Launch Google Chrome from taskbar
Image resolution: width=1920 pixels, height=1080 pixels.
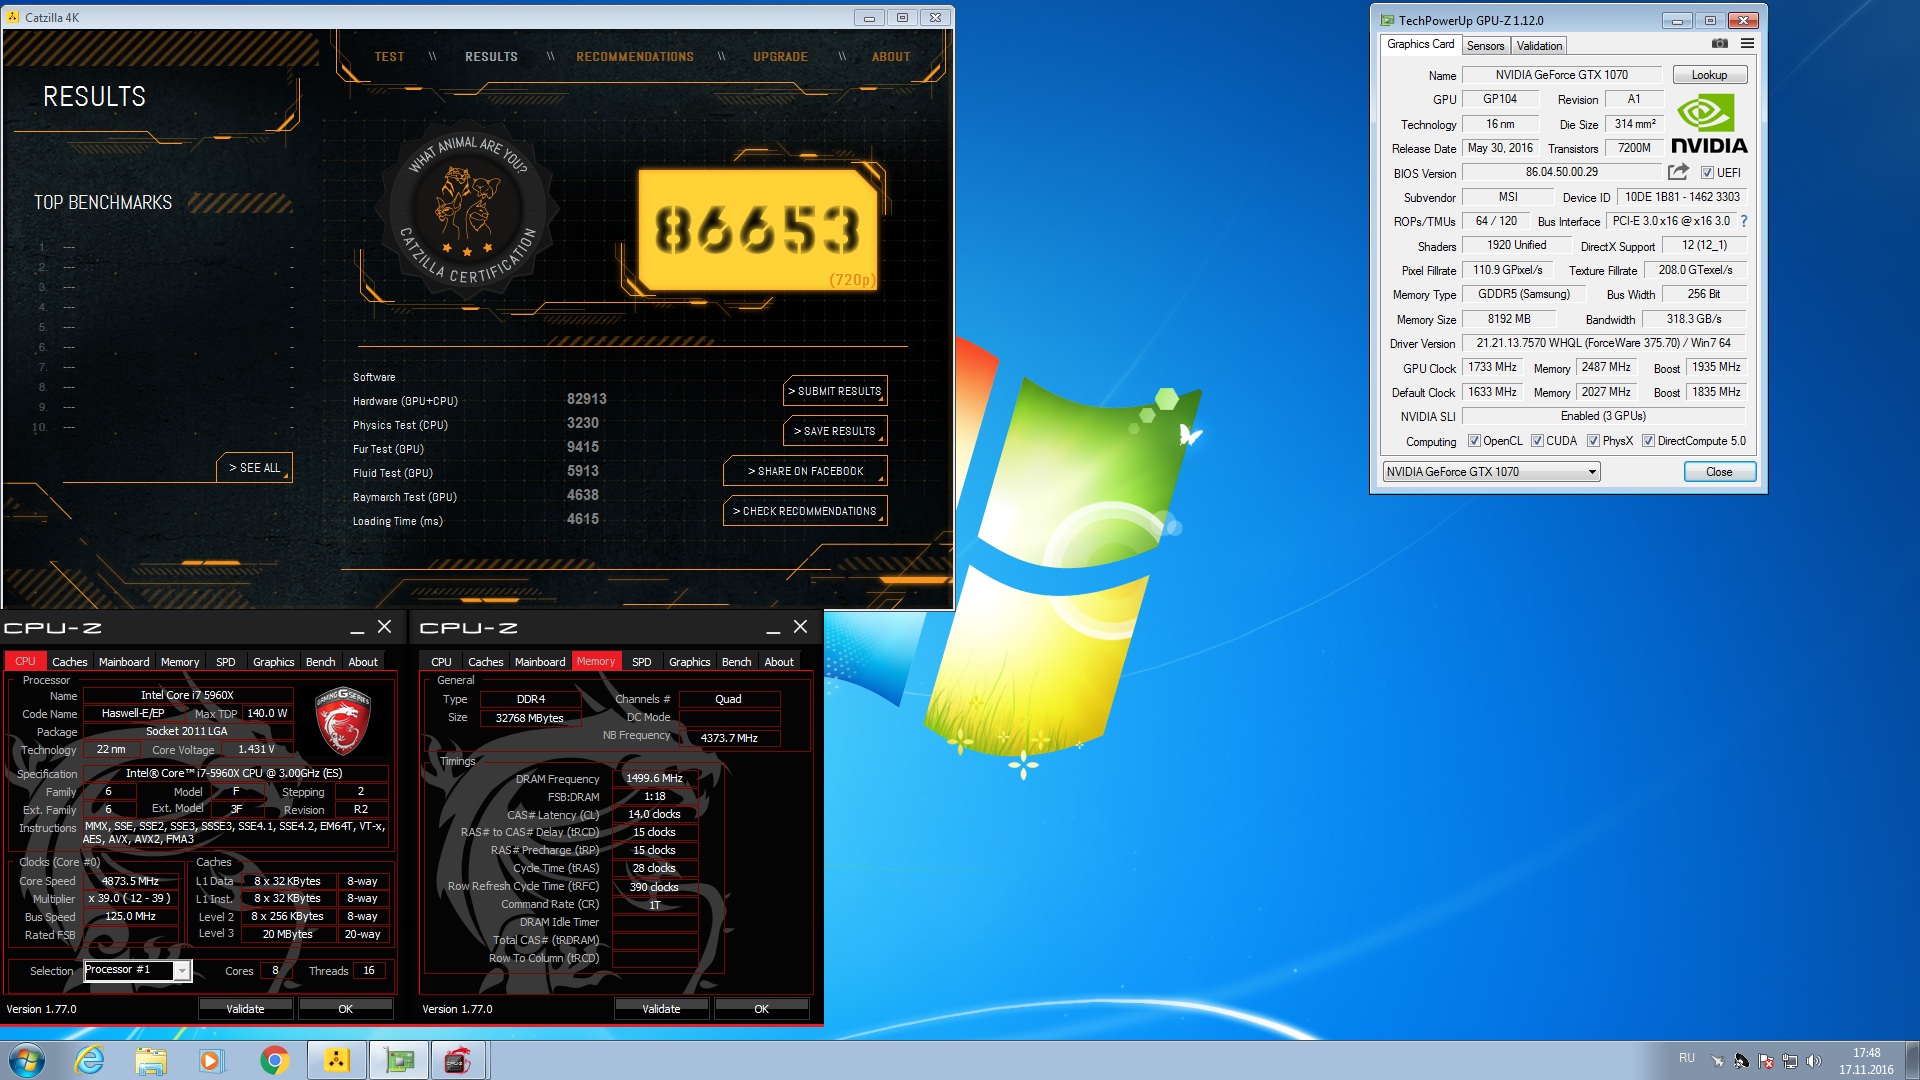click(x=274, y=1060)
